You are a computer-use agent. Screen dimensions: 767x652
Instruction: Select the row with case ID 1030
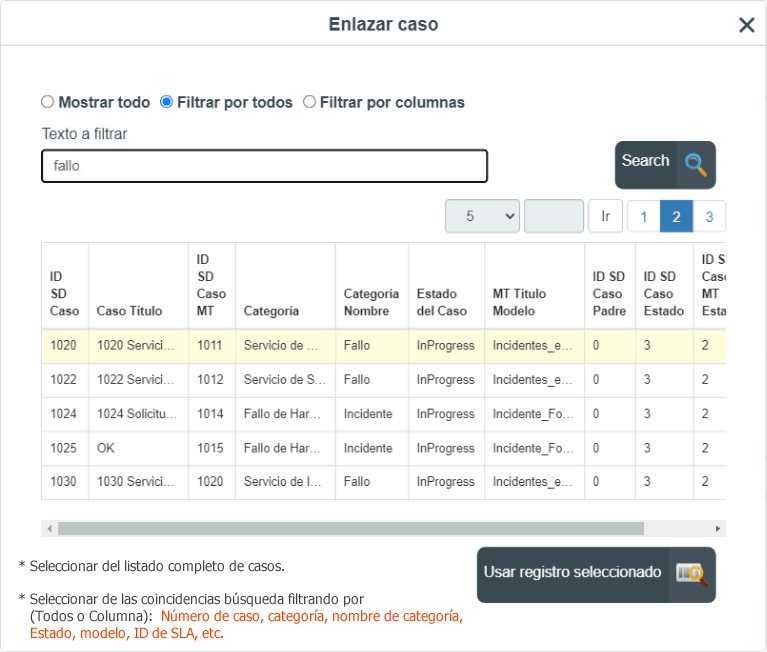point(384,482)
